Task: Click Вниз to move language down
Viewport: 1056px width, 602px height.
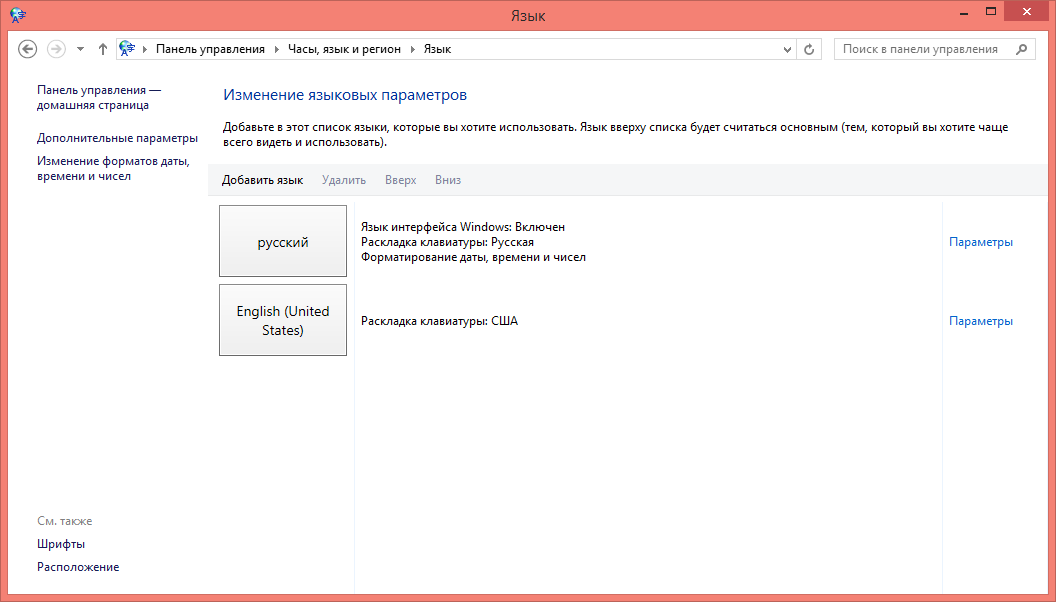Action: 448,180
